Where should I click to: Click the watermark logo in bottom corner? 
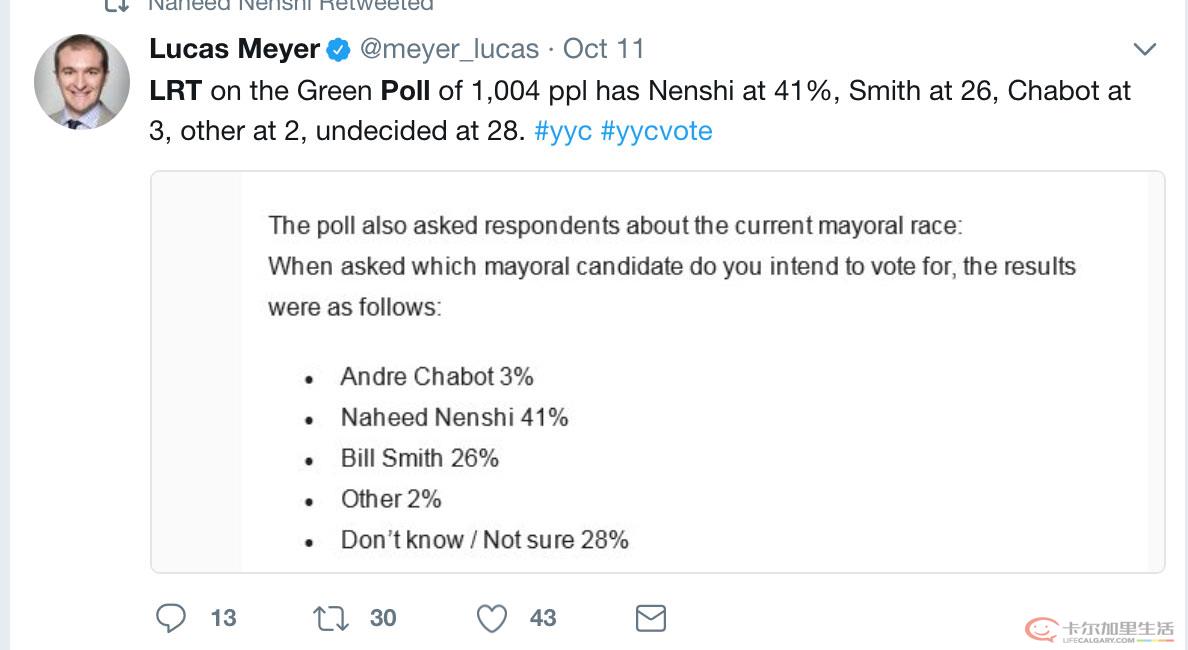click(x=1099, y=628)
